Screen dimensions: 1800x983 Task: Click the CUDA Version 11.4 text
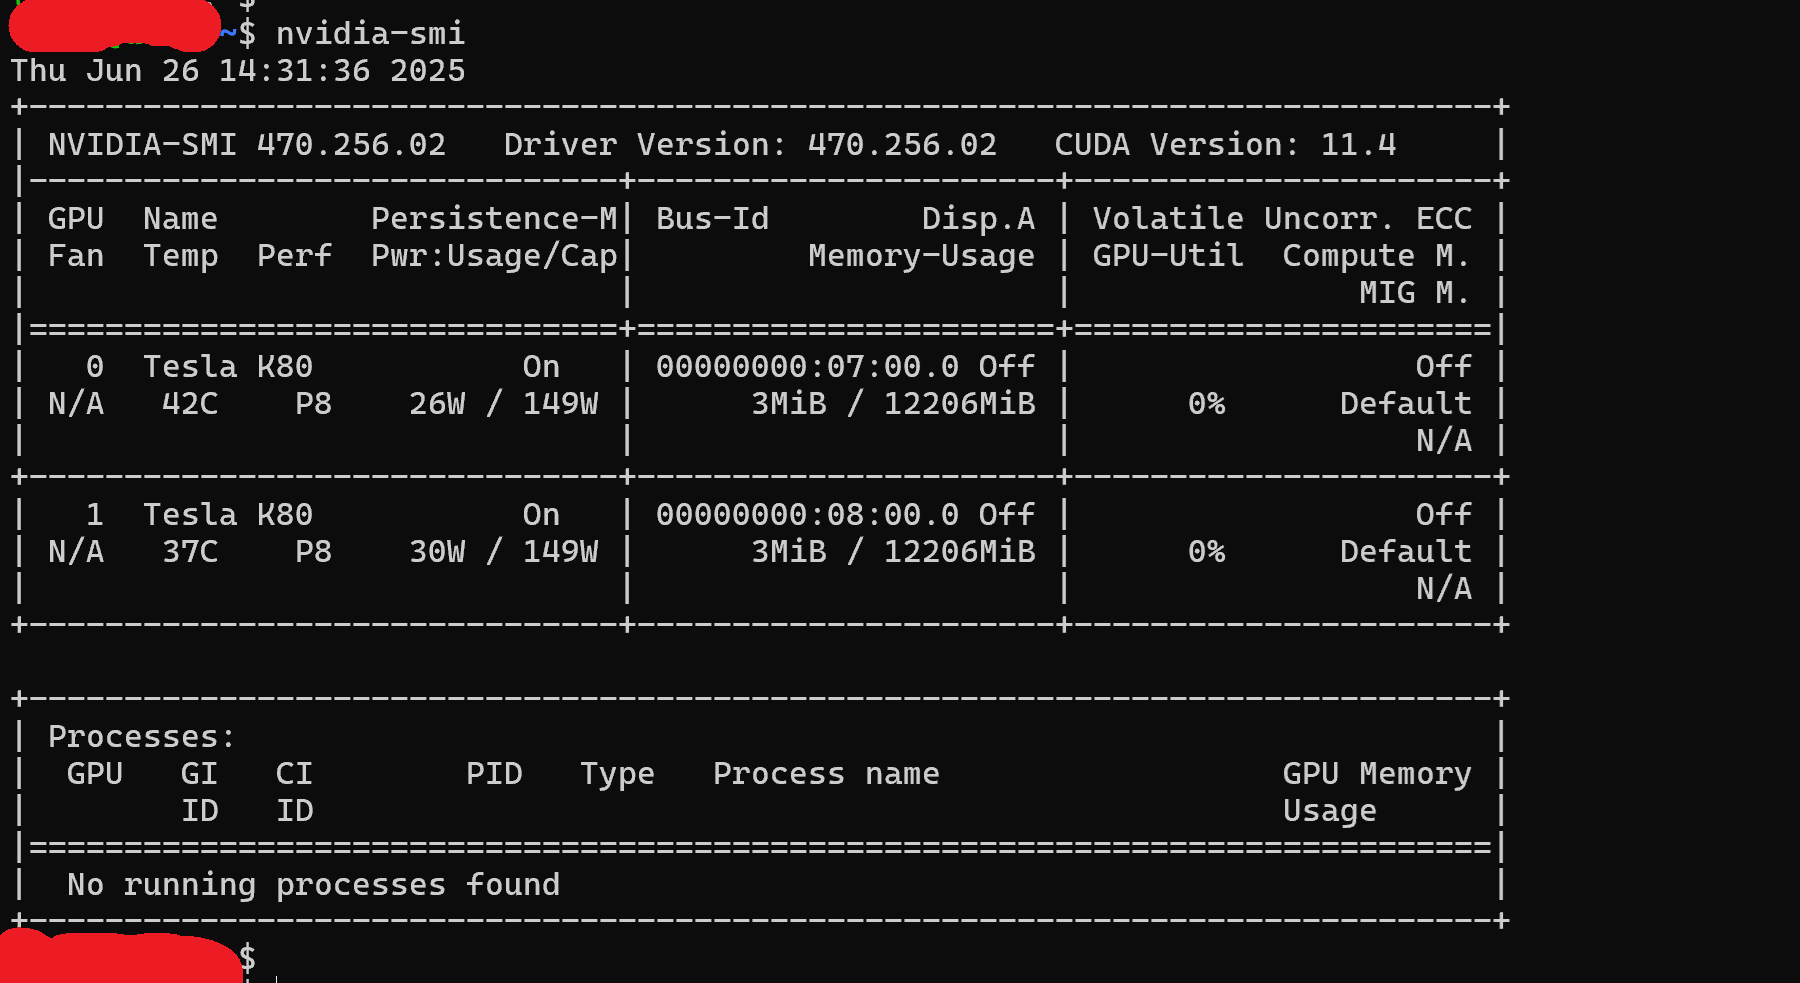tap(1224, 145)
